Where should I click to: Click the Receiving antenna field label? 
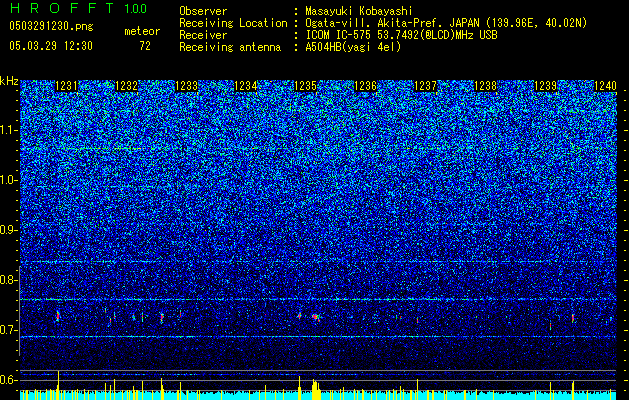pos(230,47)
